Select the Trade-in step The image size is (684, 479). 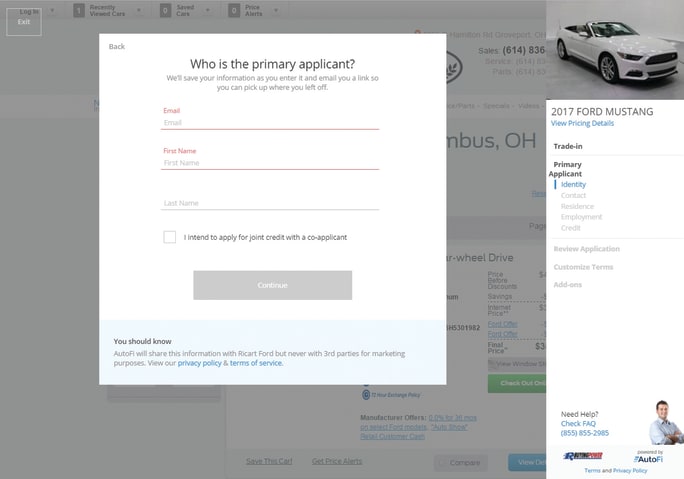tap(568, 147)
